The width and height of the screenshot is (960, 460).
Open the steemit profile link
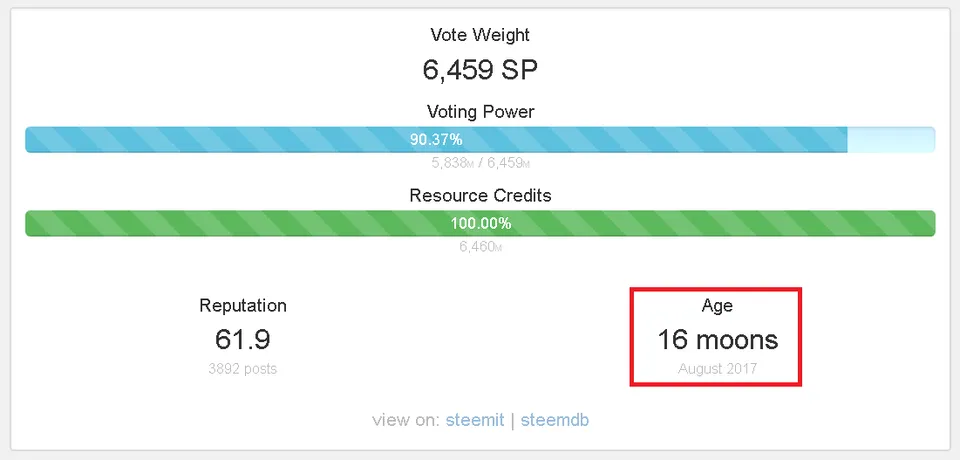475,420
